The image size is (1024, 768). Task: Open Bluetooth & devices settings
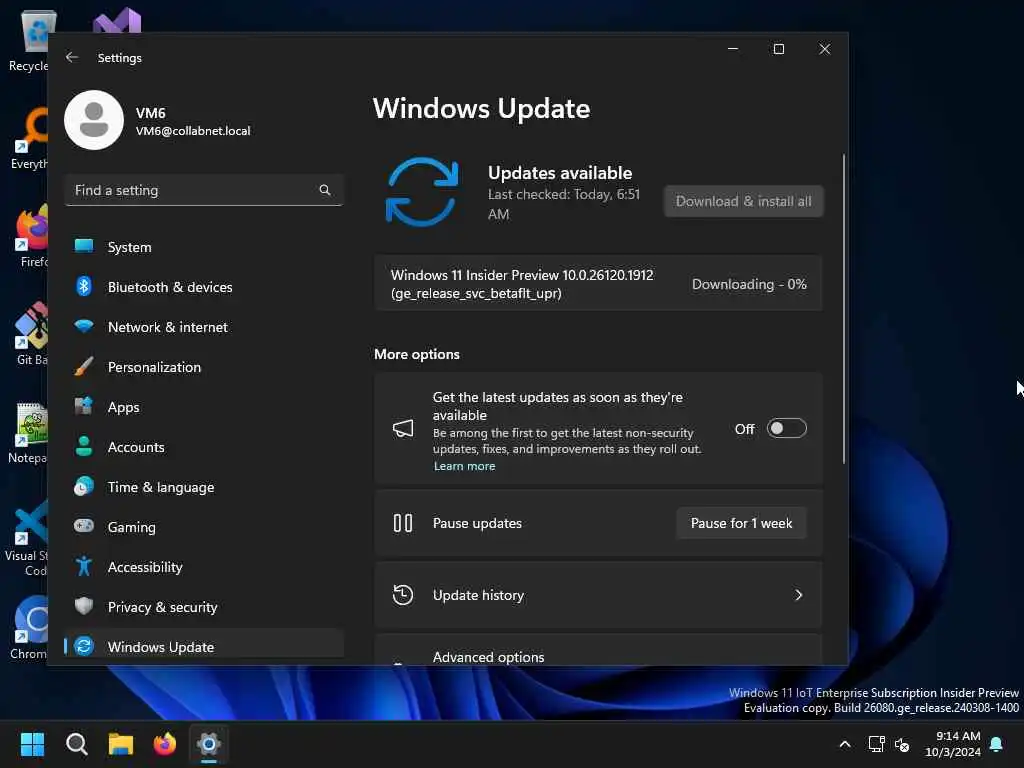(204, 287)
